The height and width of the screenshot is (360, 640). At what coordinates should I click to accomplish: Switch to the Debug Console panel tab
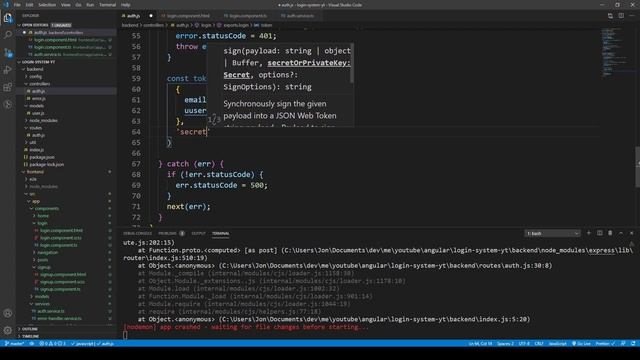point(138,233)
